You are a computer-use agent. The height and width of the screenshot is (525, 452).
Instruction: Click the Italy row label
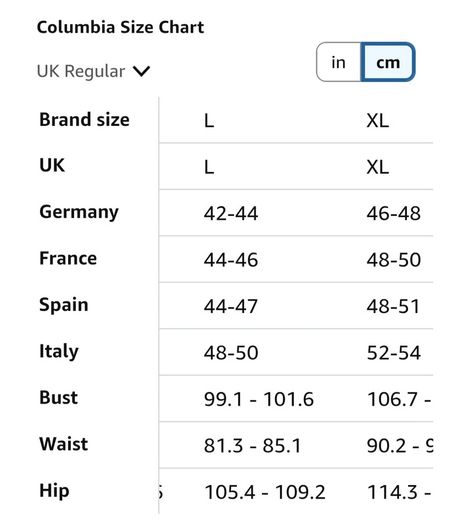[x=59, y=352]
